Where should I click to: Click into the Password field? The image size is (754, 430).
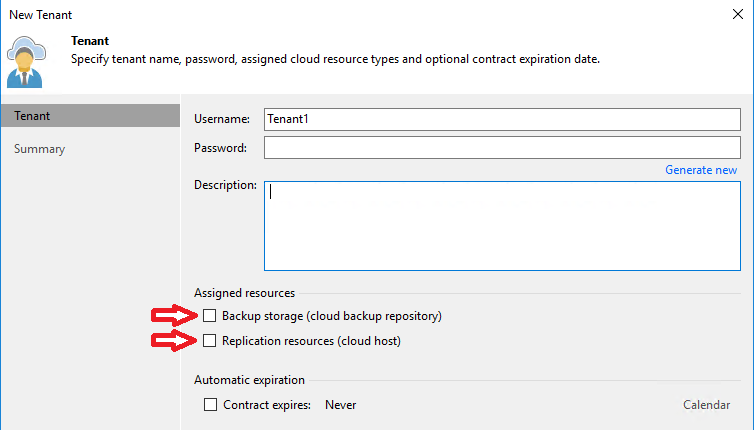(502, 147)
